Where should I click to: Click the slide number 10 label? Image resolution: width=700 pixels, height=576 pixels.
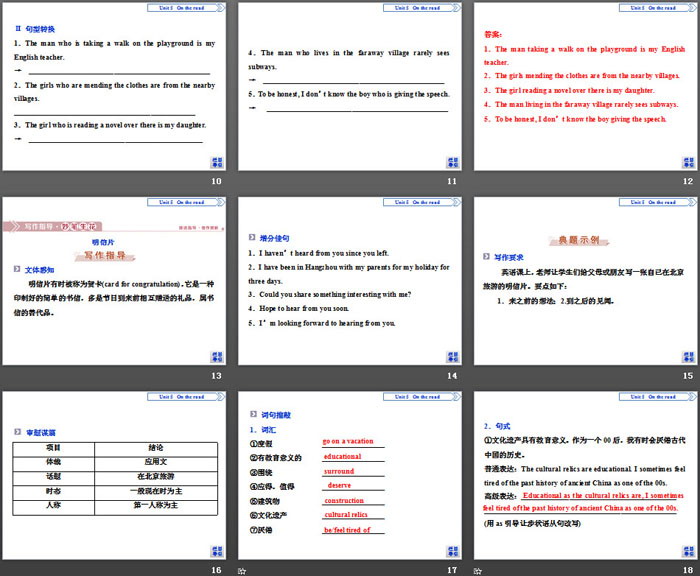click(217, 181)
